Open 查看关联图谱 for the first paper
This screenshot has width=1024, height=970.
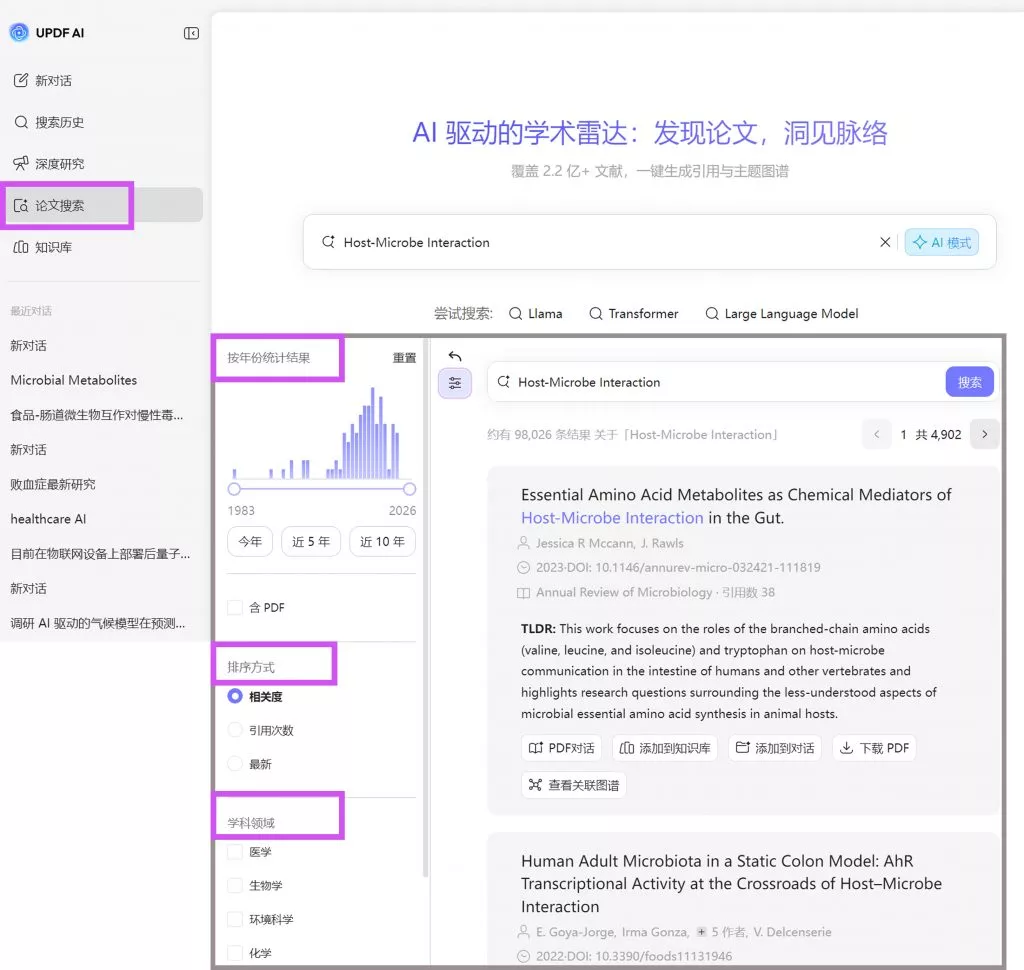[x=574, y=785]
